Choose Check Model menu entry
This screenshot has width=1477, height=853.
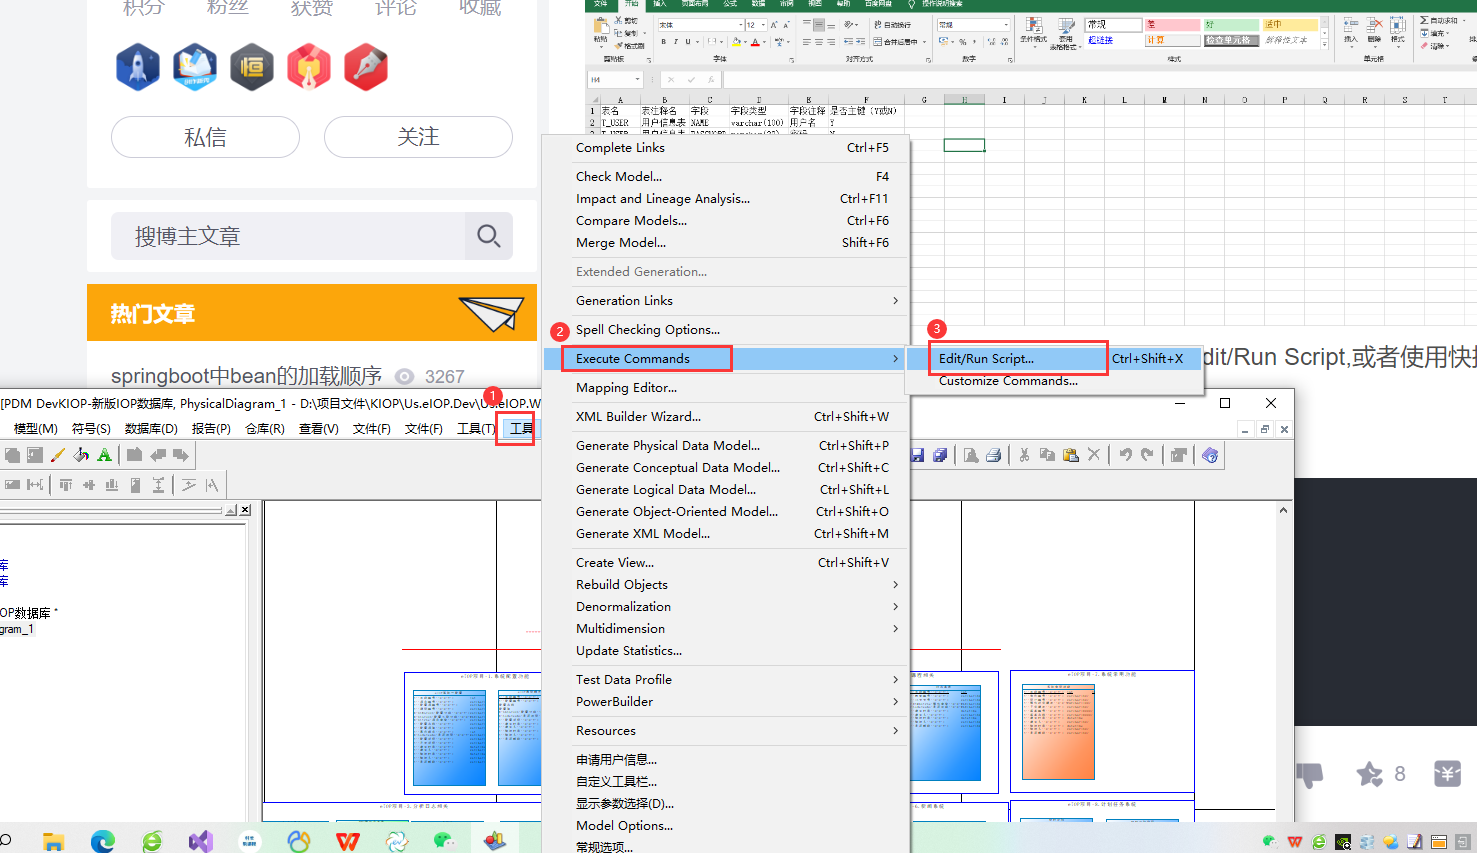tap(619, 176)
